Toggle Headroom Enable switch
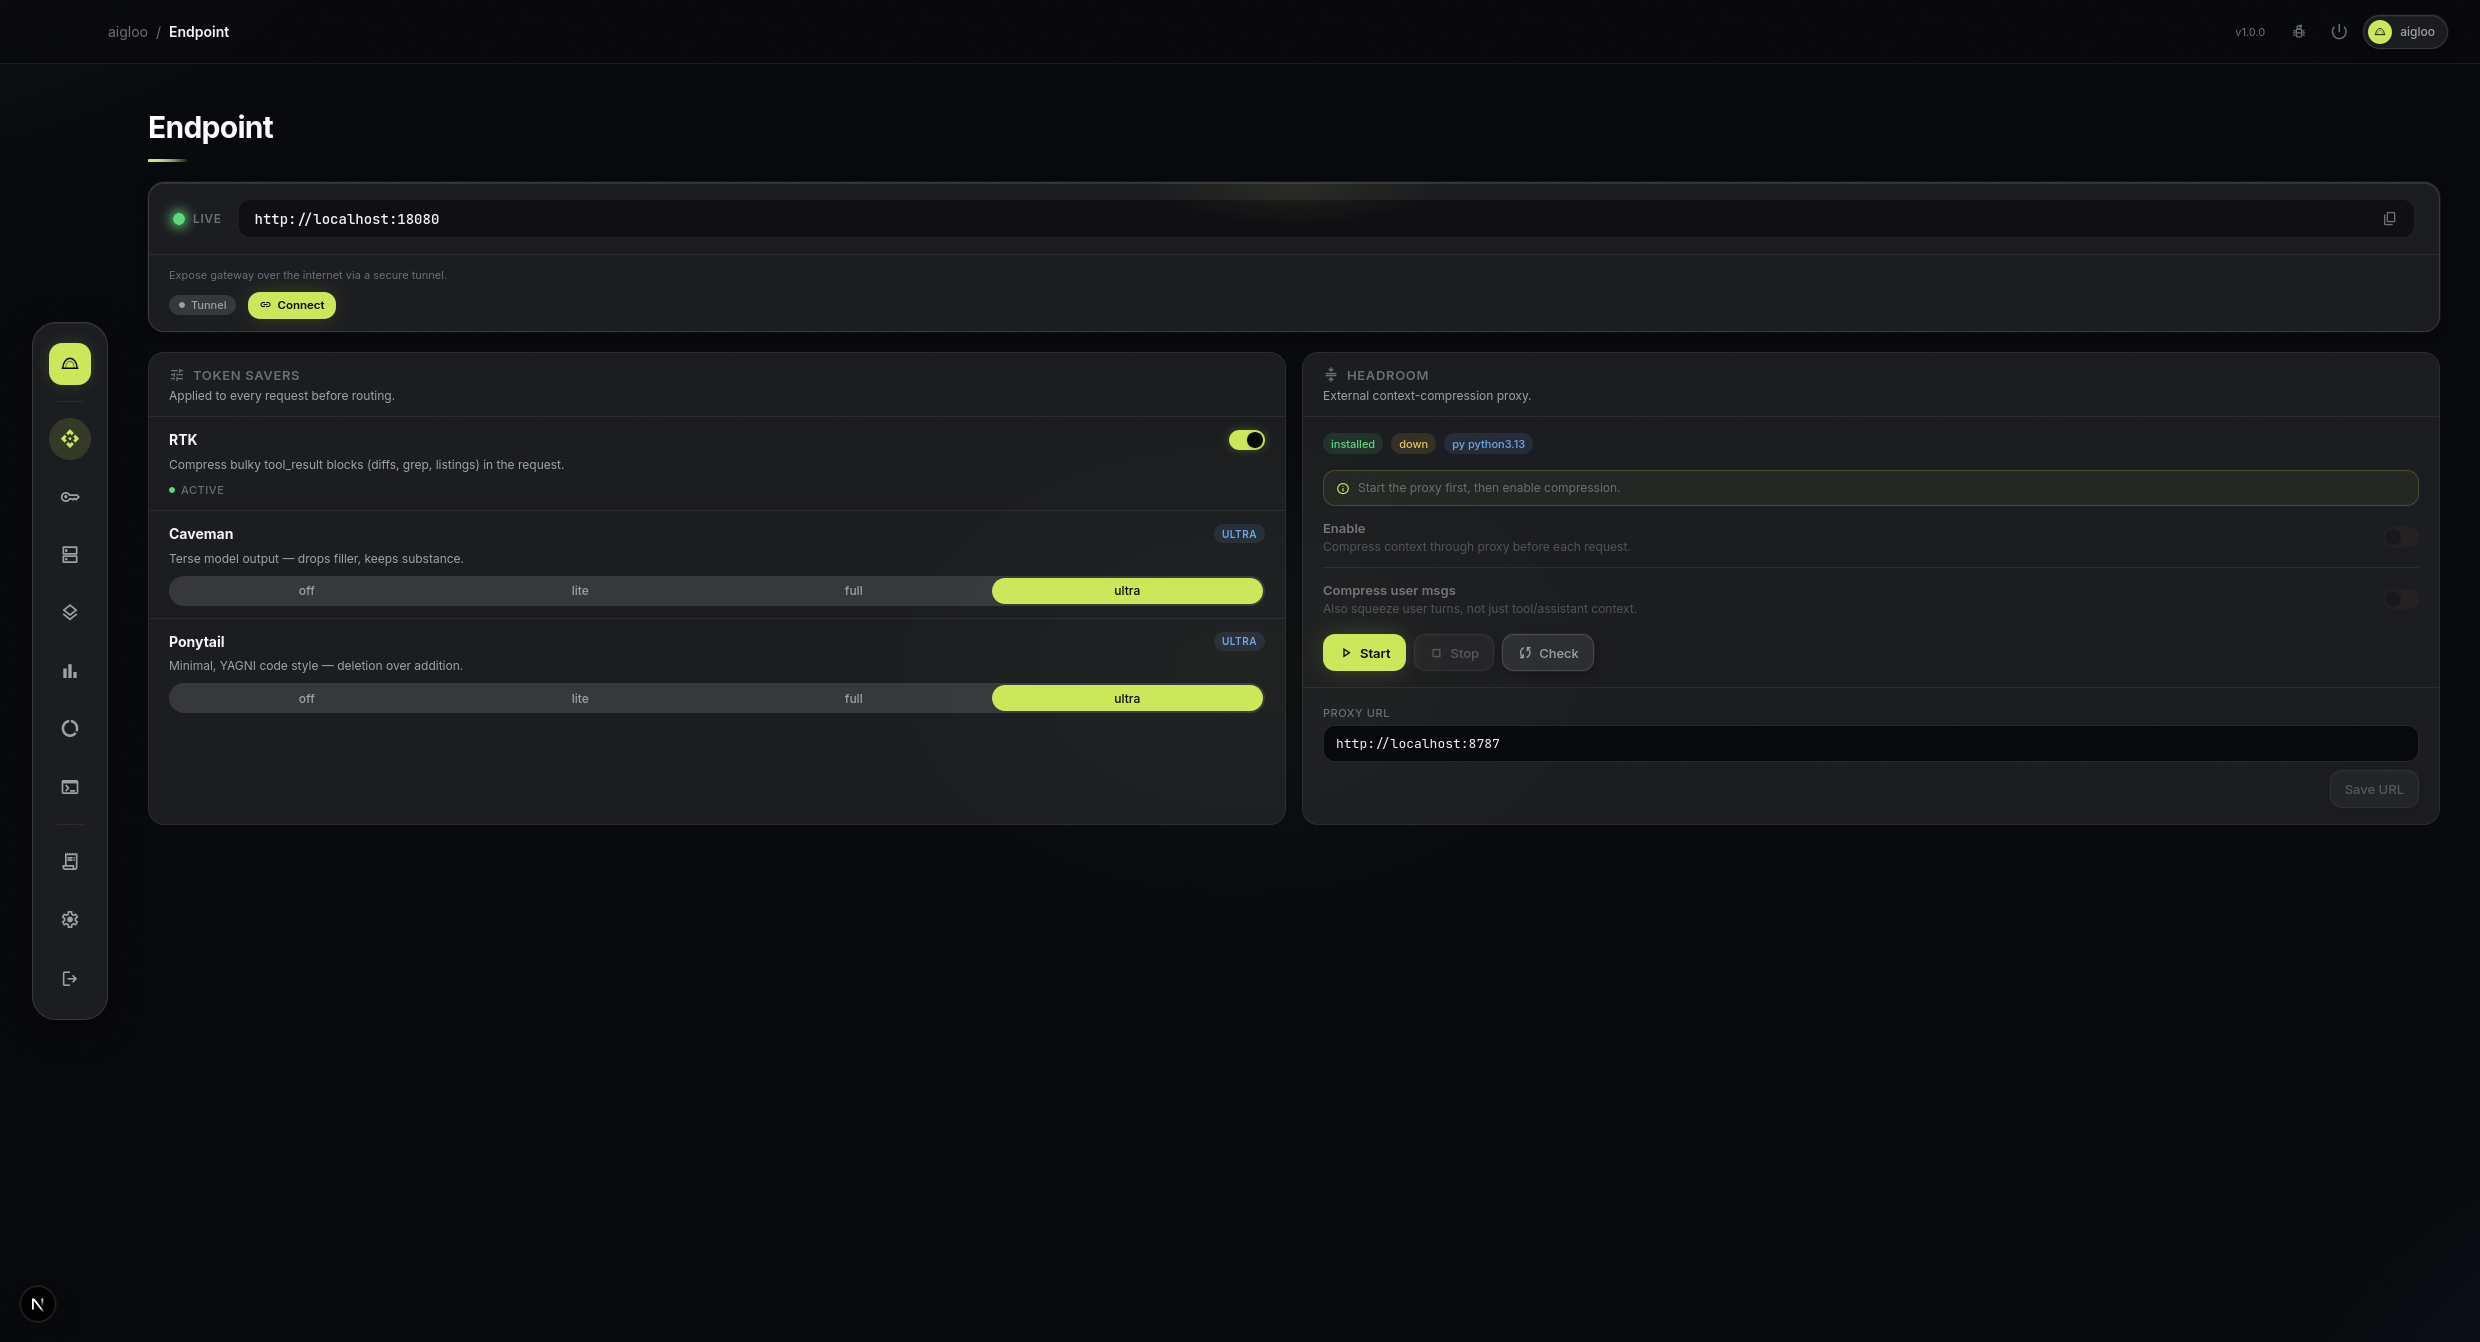Image resolution: width=2480 pixels, height=1342 pixels. (2400, 537)
